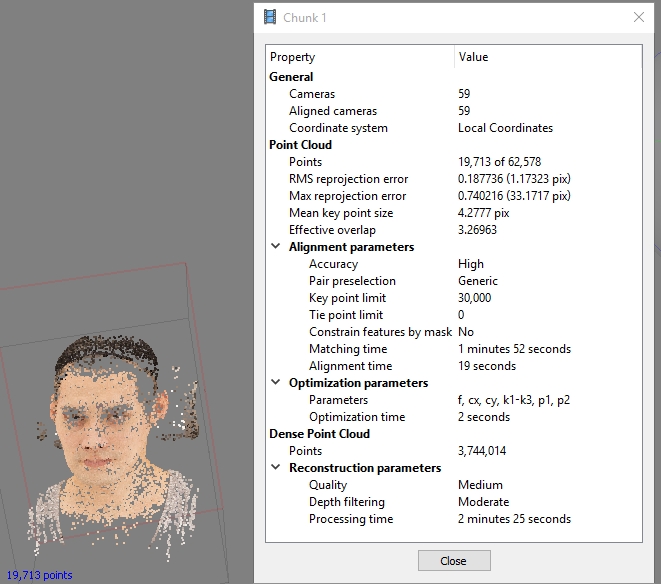The image size is (661, 584).
Task: Close the dialog with the X button
Action: click(x=639, y=17)
